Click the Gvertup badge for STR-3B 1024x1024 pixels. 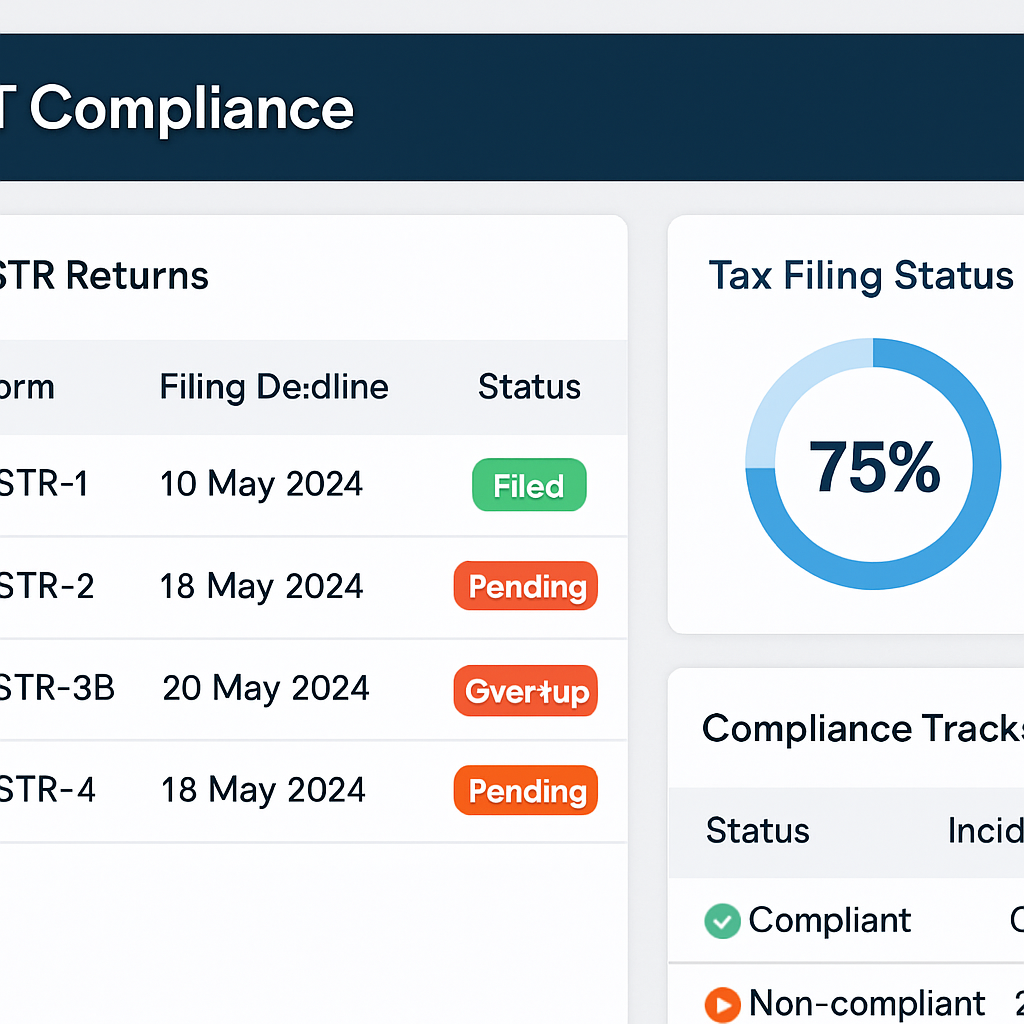(526, 690)
